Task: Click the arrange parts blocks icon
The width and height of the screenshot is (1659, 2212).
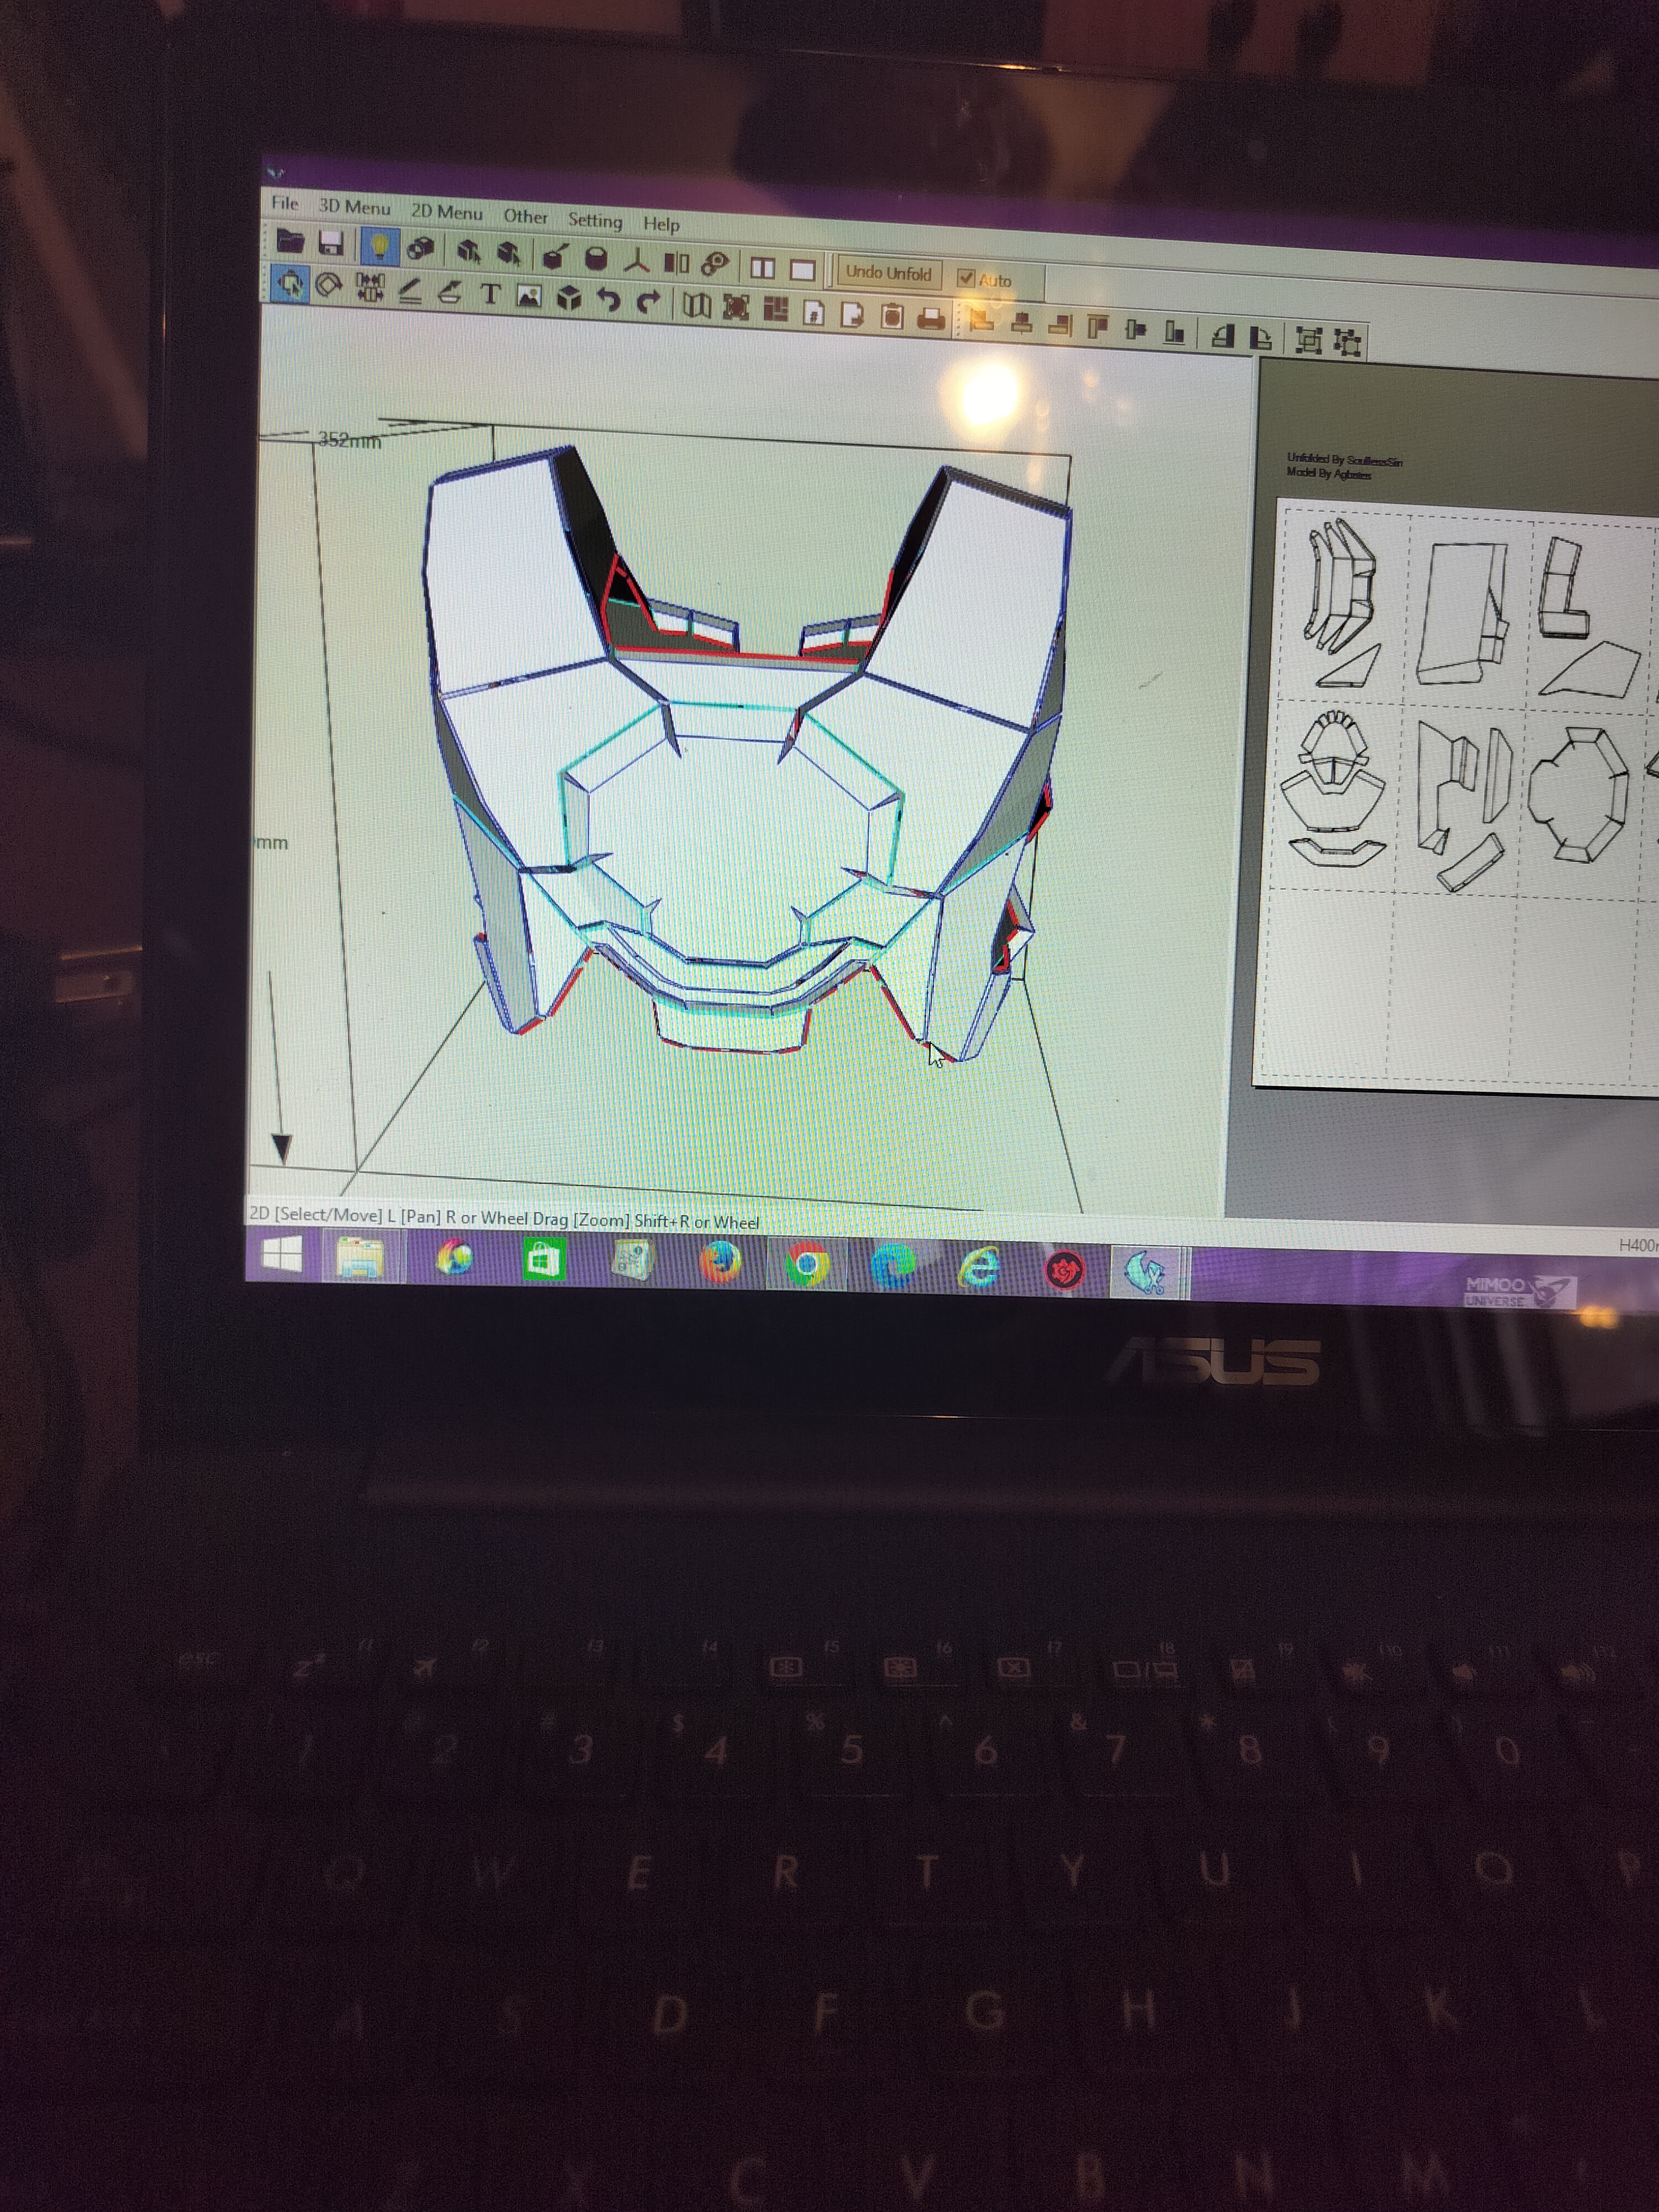Action: click(776, 310)
